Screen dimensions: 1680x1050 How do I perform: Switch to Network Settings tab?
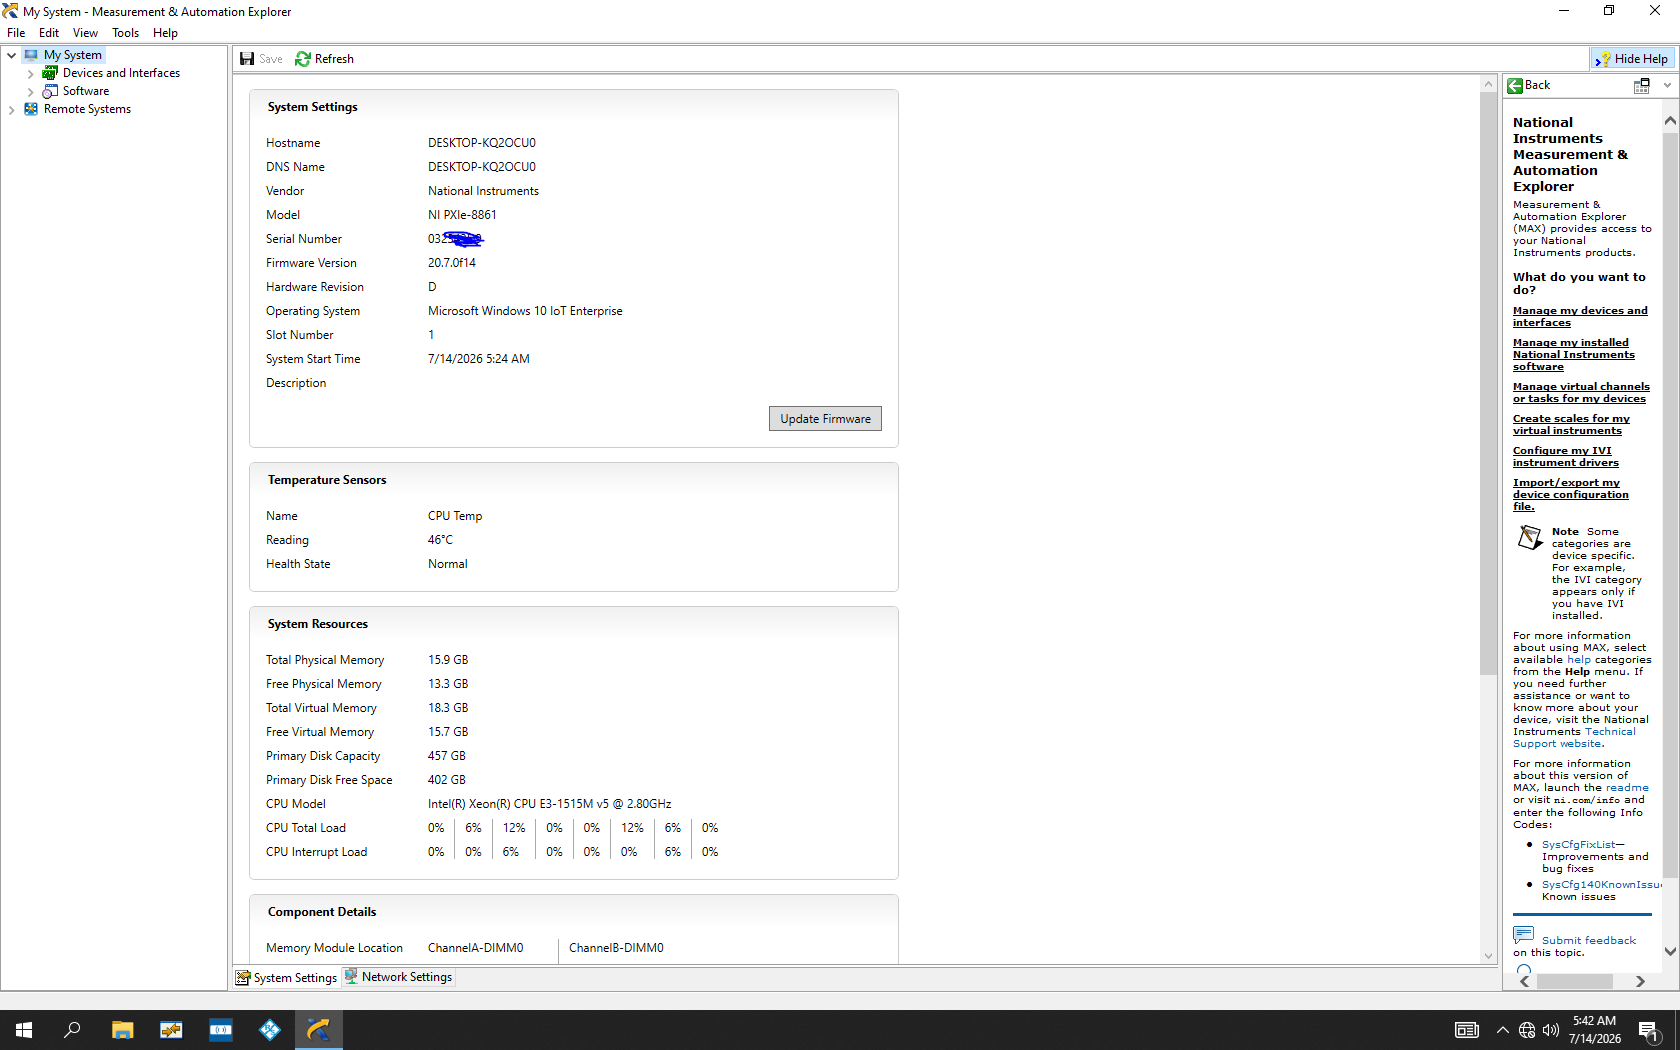tap(399, 977)
